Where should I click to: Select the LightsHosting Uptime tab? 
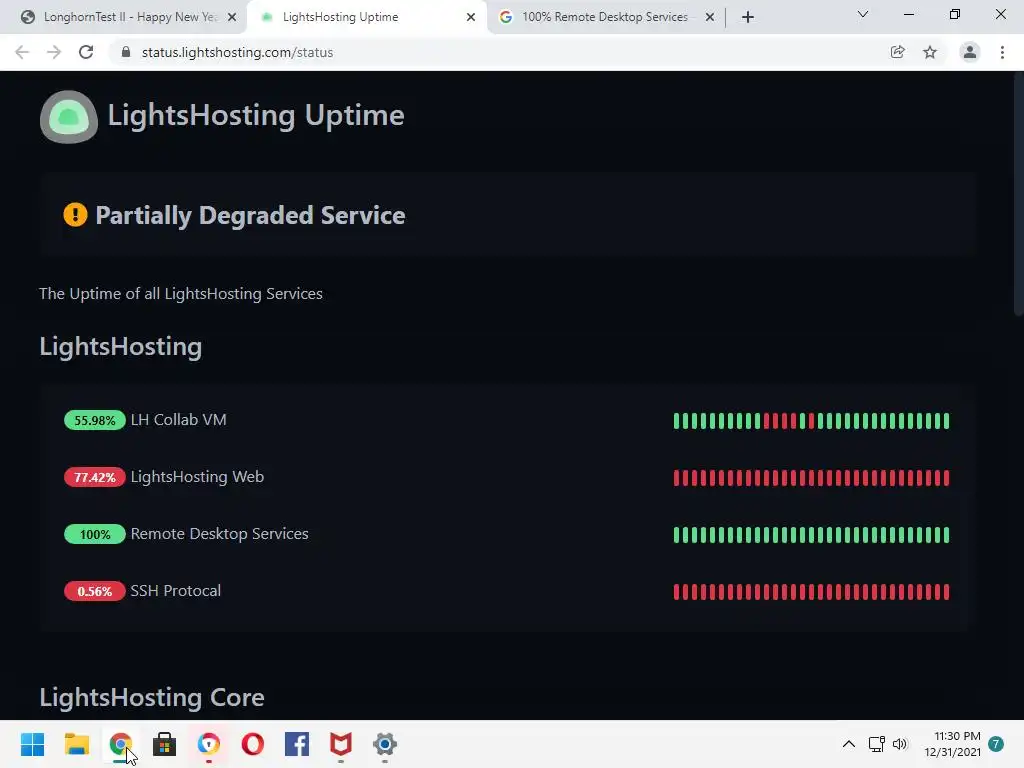click(x=366, y=17)
